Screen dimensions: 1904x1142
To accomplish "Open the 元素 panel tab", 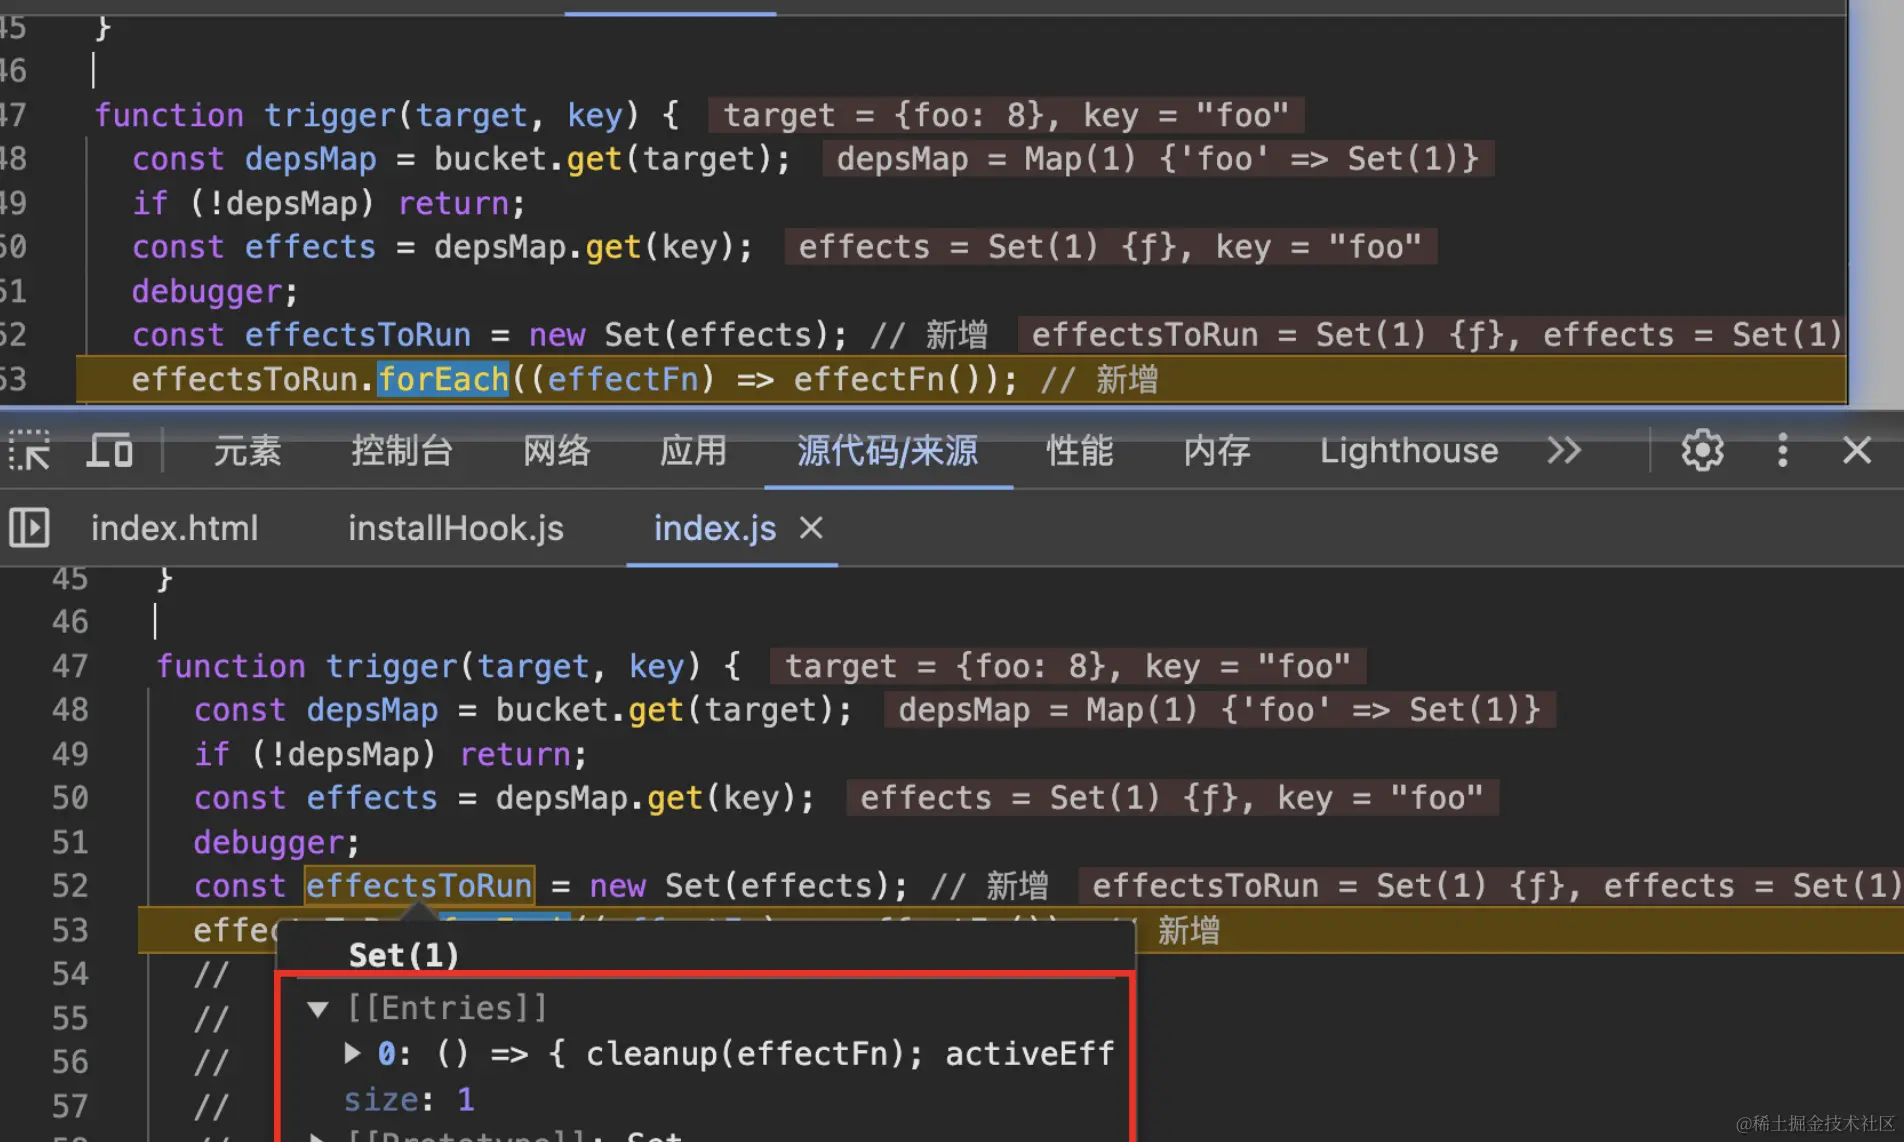I will pyautogui.click(x=247, y=451).
